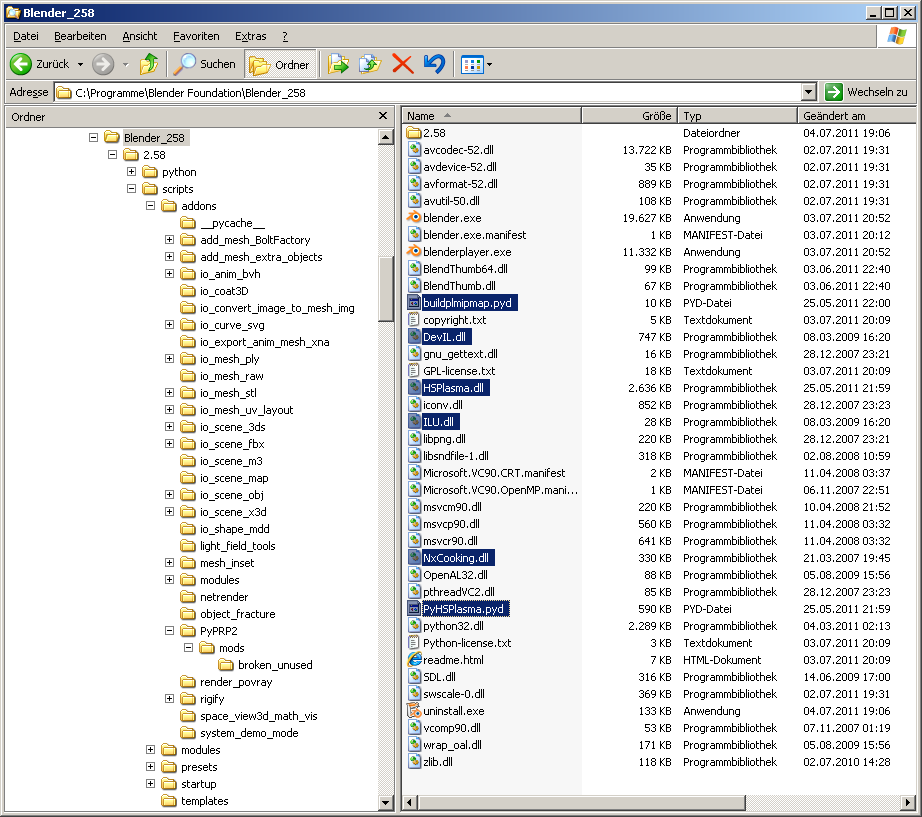Collapse the PyPRP2 tree node
Image resolution: width=922 pixels, height=817 pixels.
[x=169, y=631]
